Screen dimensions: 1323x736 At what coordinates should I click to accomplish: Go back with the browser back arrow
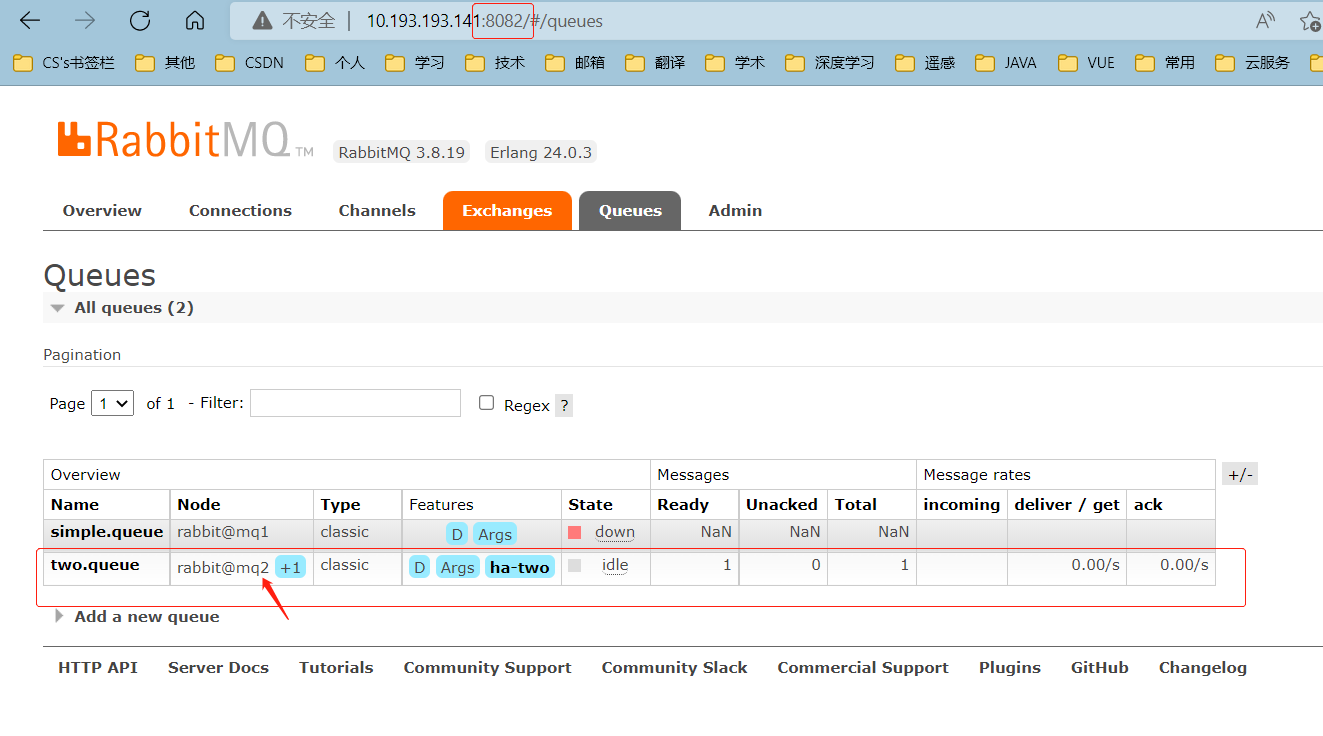coord(30,20)
